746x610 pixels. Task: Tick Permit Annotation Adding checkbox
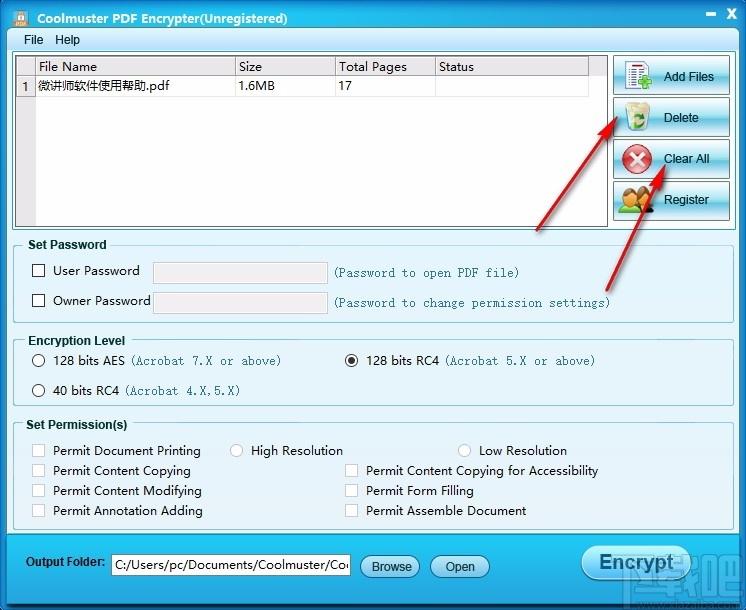pos(39,511)
